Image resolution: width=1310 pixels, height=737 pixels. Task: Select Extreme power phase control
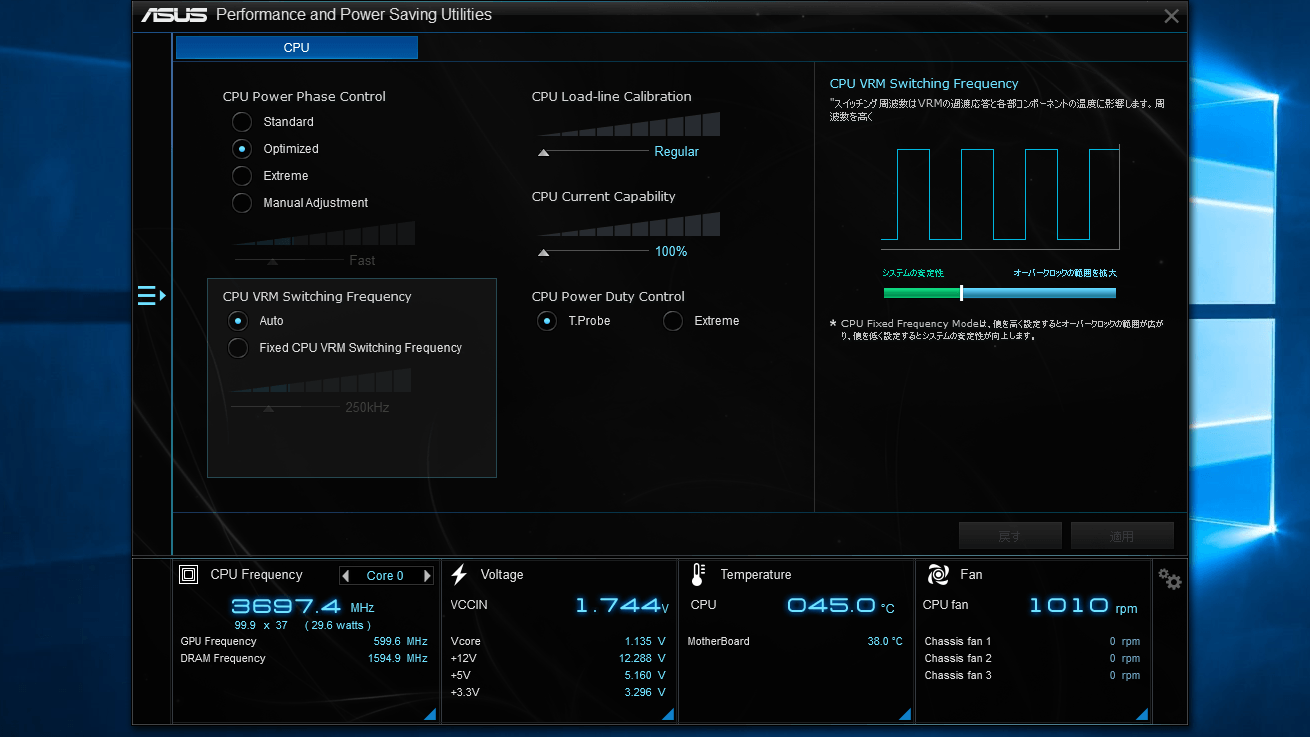242,176
